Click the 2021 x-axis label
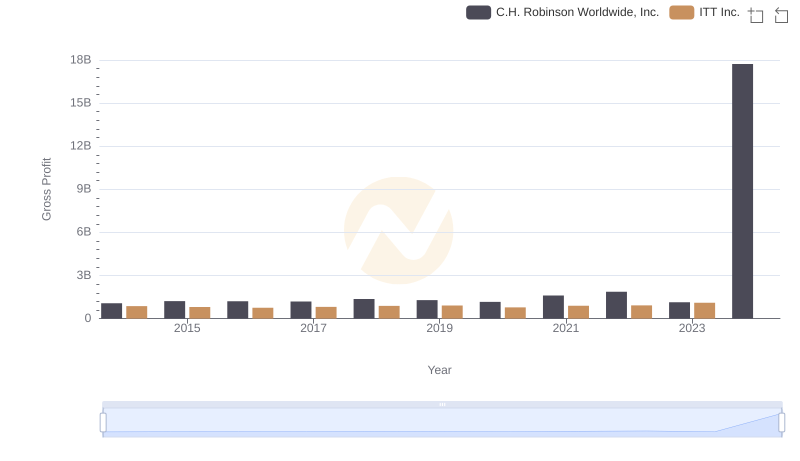 [x=566, y=328]
